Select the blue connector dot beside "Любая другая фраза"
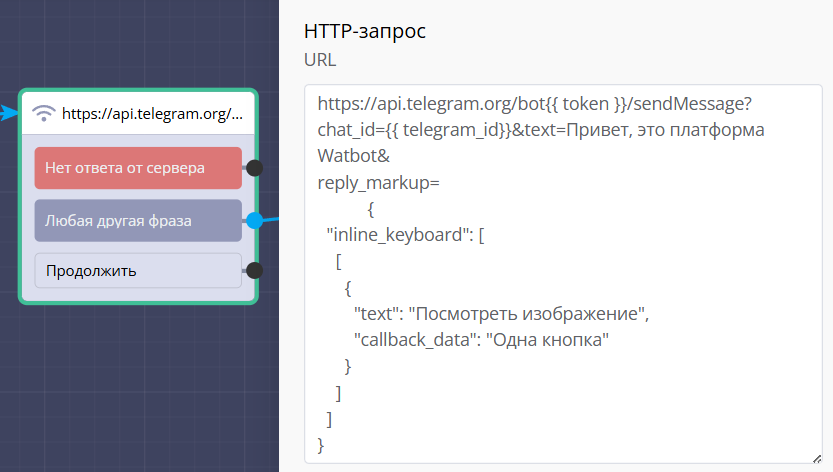 [255, 220]
